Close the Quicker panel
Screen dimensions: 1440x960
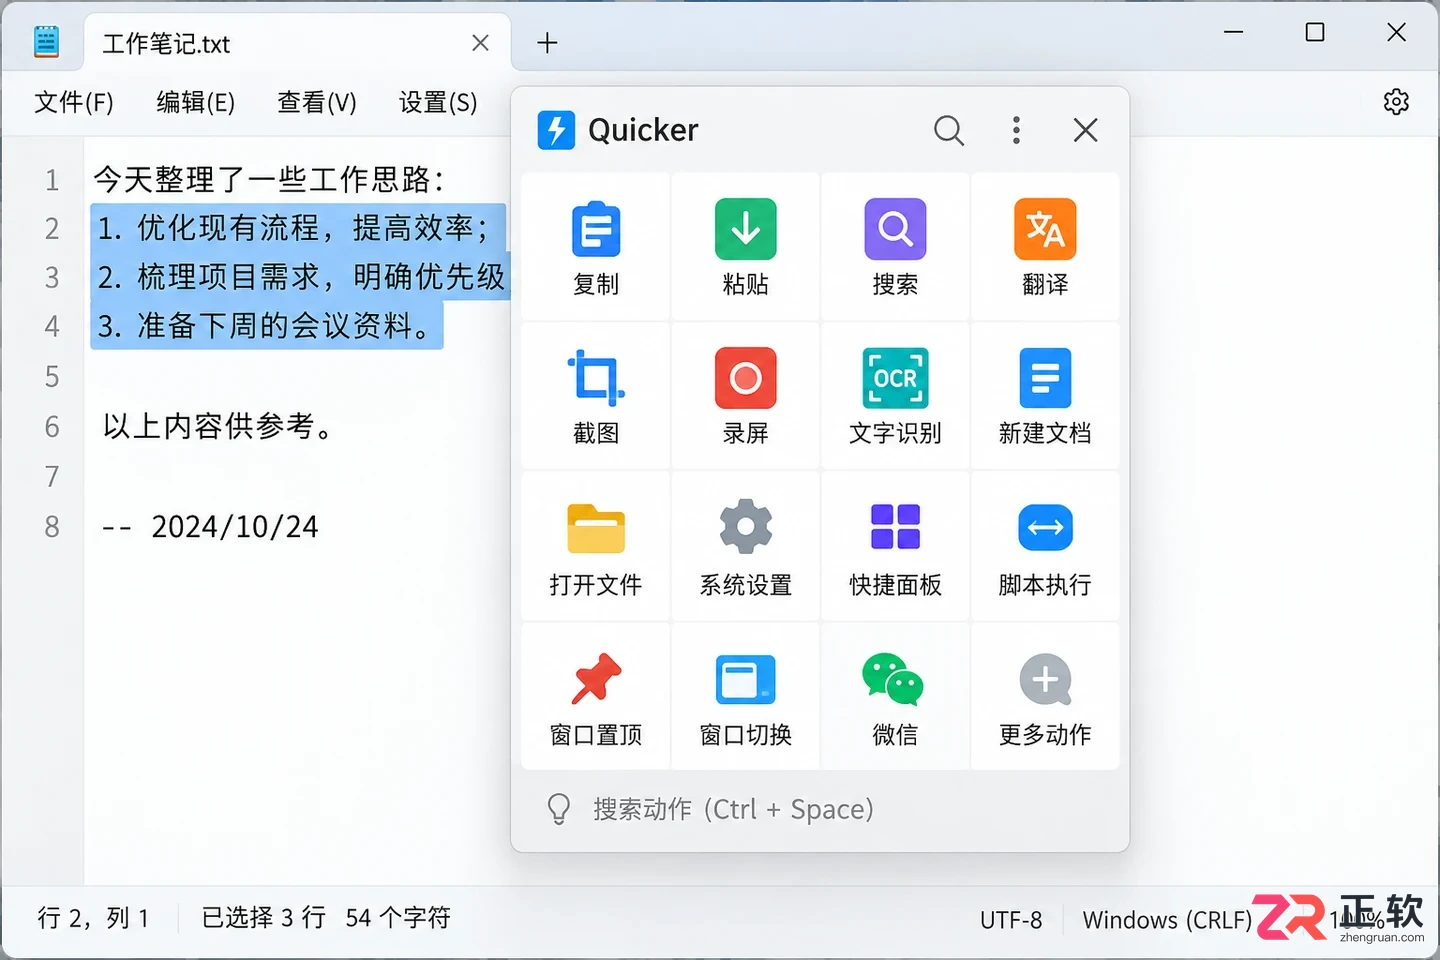click(1085, 130)
